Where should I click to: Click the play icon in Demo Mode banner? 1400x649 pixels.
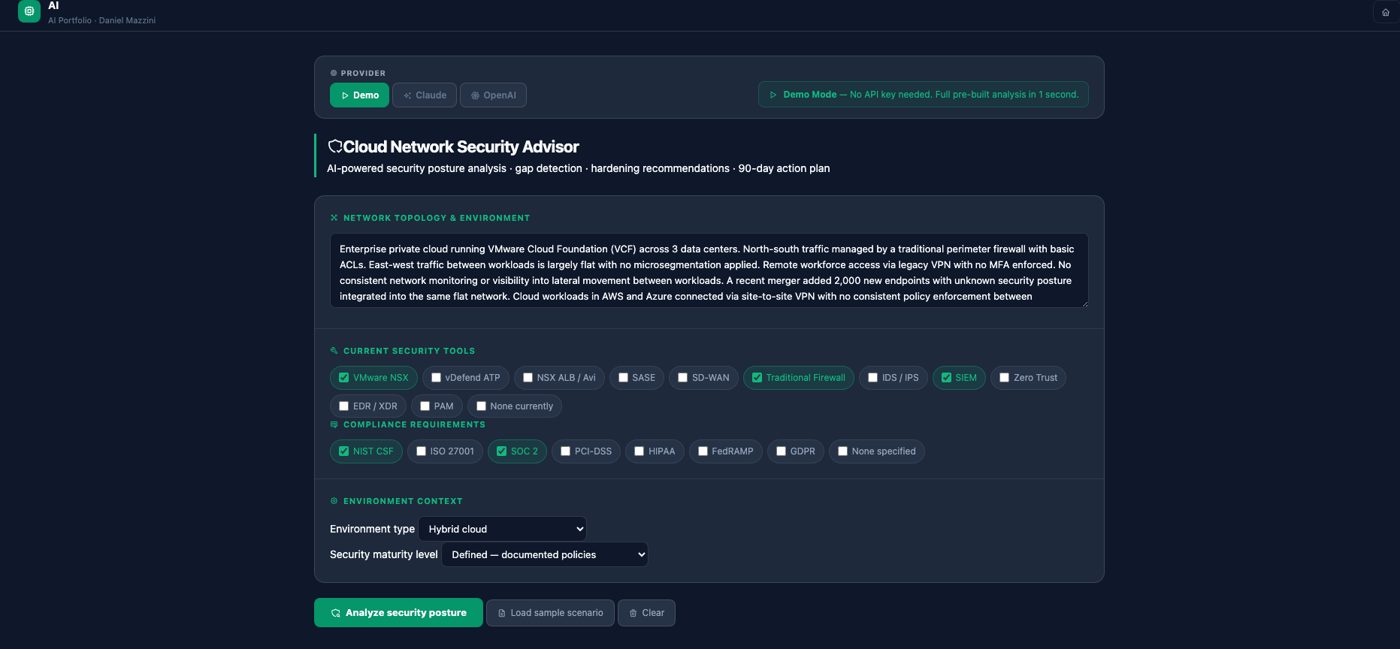click(x=773, y=95)
